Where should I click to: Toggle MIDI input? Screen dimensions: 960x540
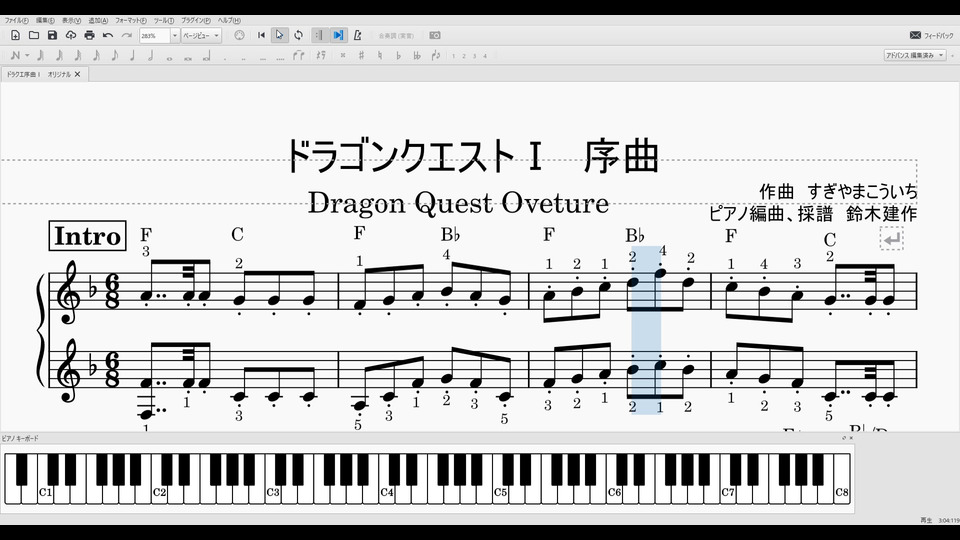click(x=239, y=36)
